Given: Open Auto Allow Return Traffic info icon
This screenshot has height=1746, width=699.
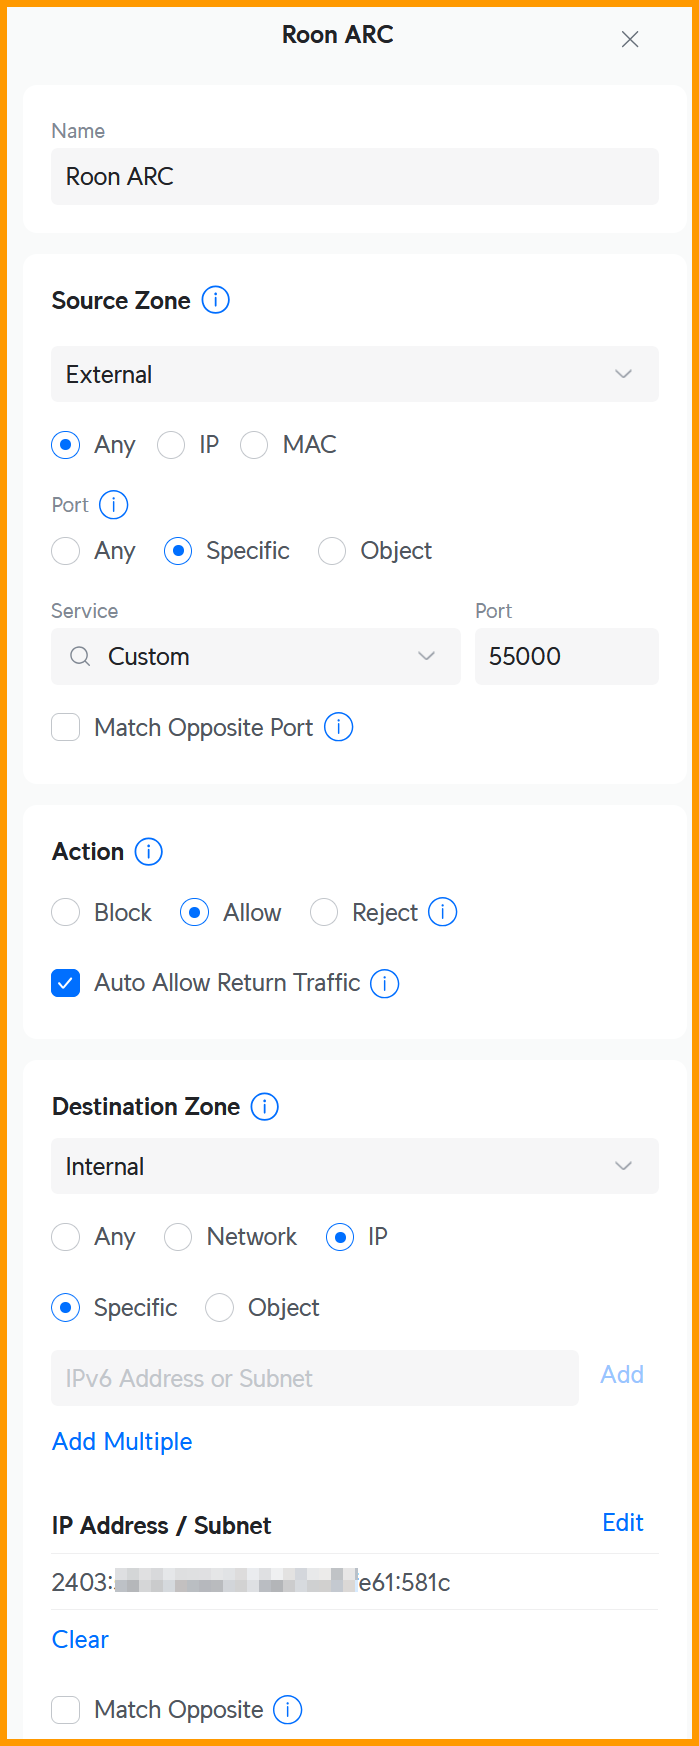Looking at the screenshot, I should 385,983.
